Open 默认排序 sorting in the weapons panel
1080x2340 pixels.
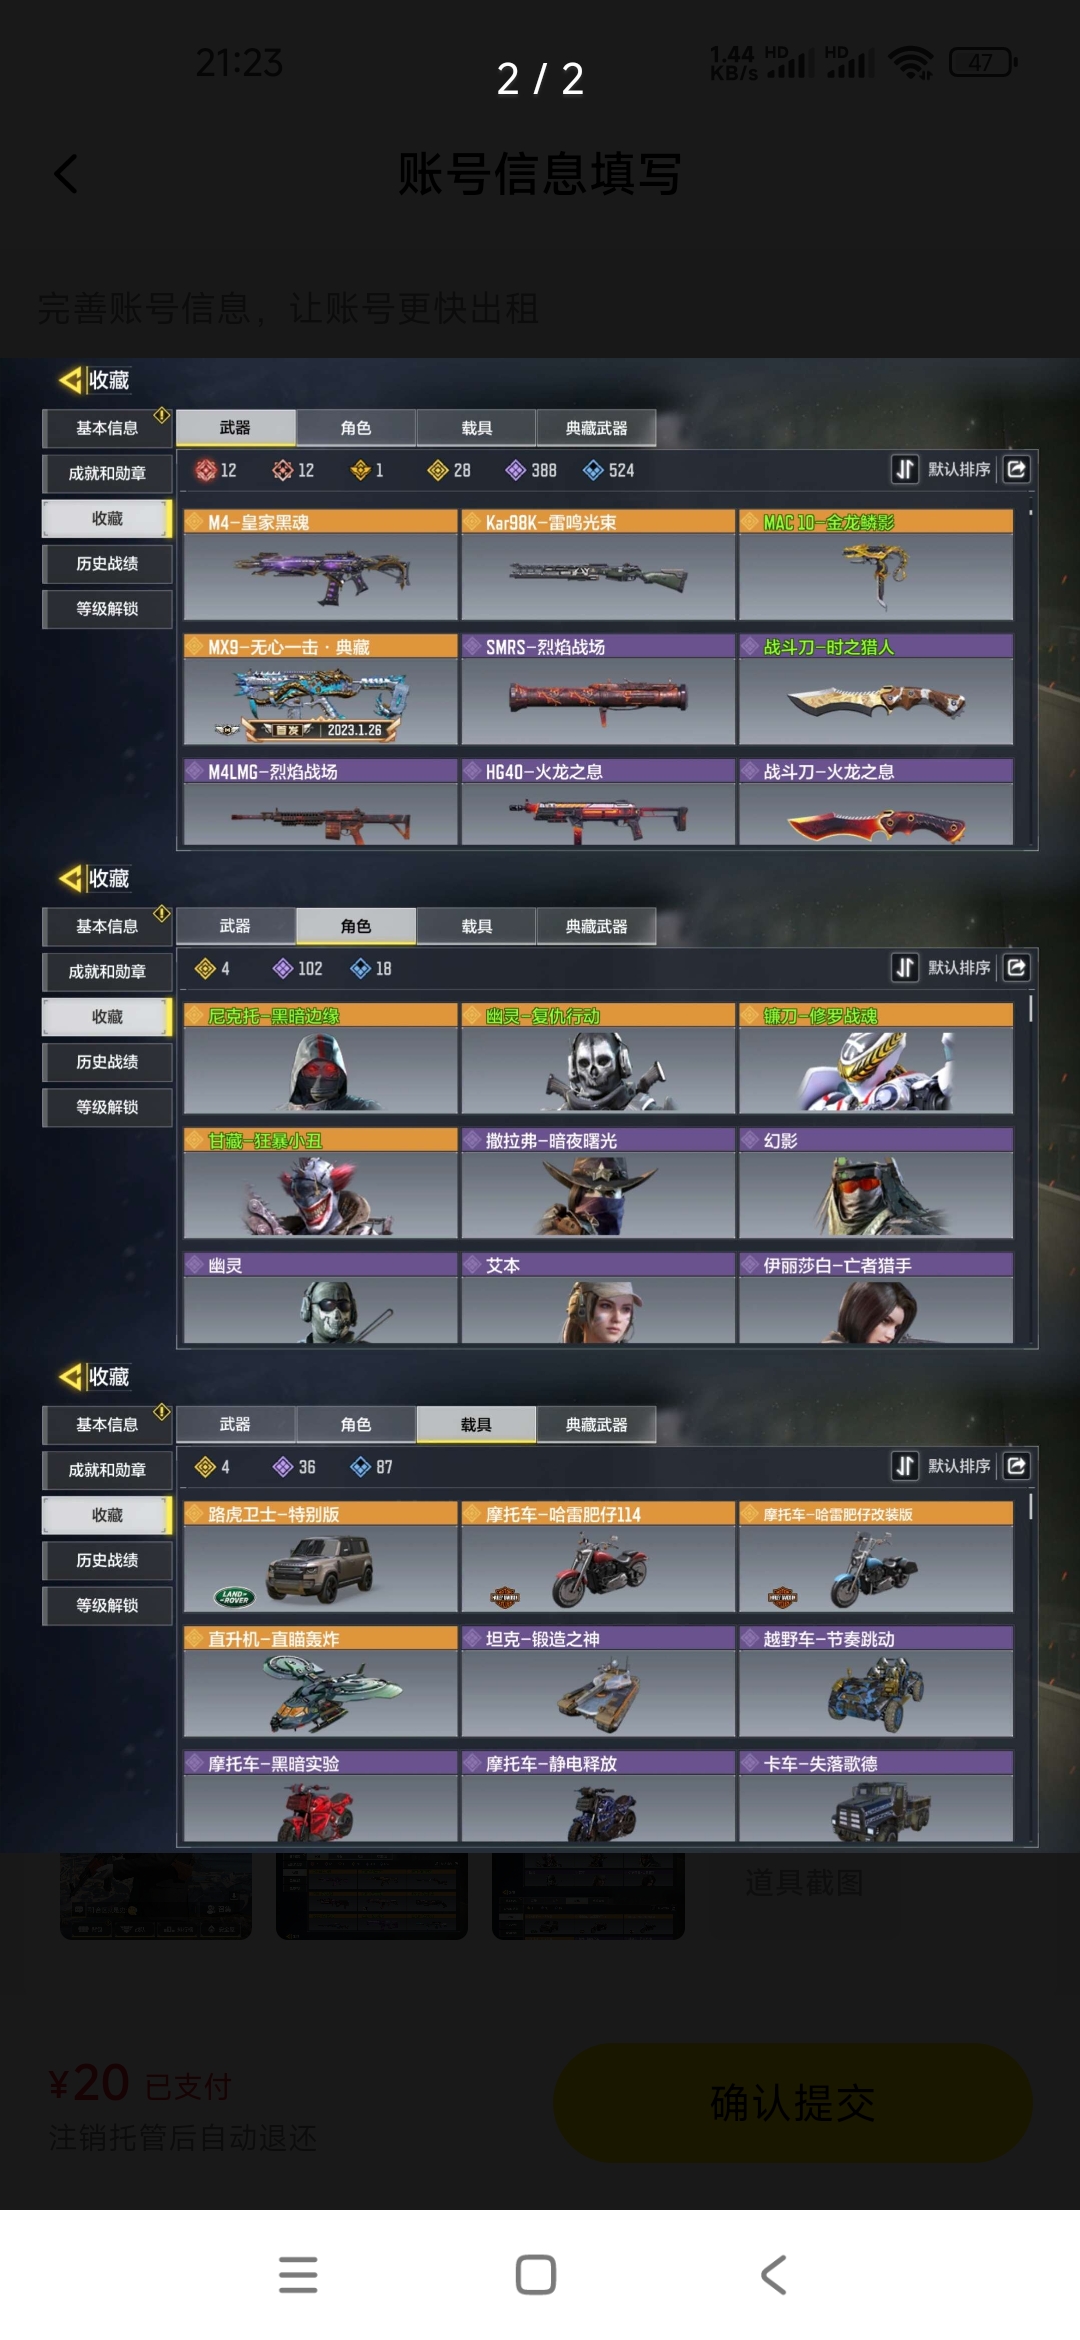point(959,469)
